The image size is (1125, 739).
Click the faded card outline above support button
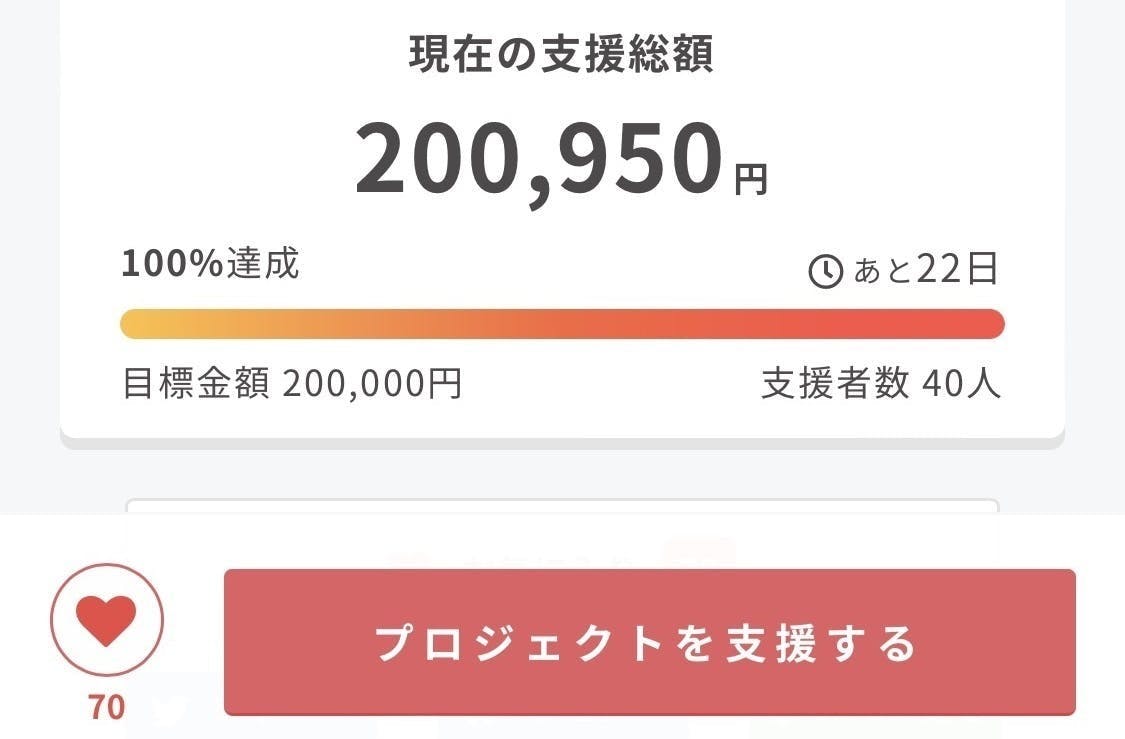(562, 505)
